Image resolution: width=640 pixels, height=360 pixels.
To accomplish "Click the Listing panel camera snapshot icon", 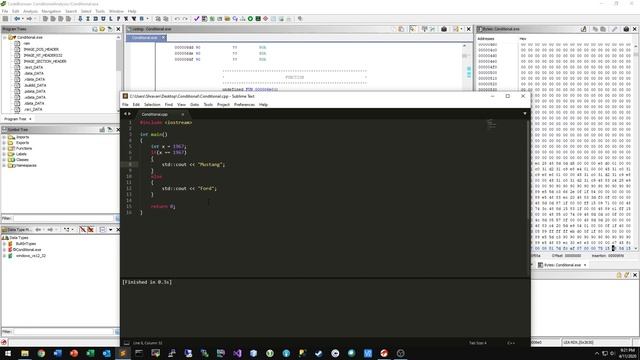I will [444, 29].
